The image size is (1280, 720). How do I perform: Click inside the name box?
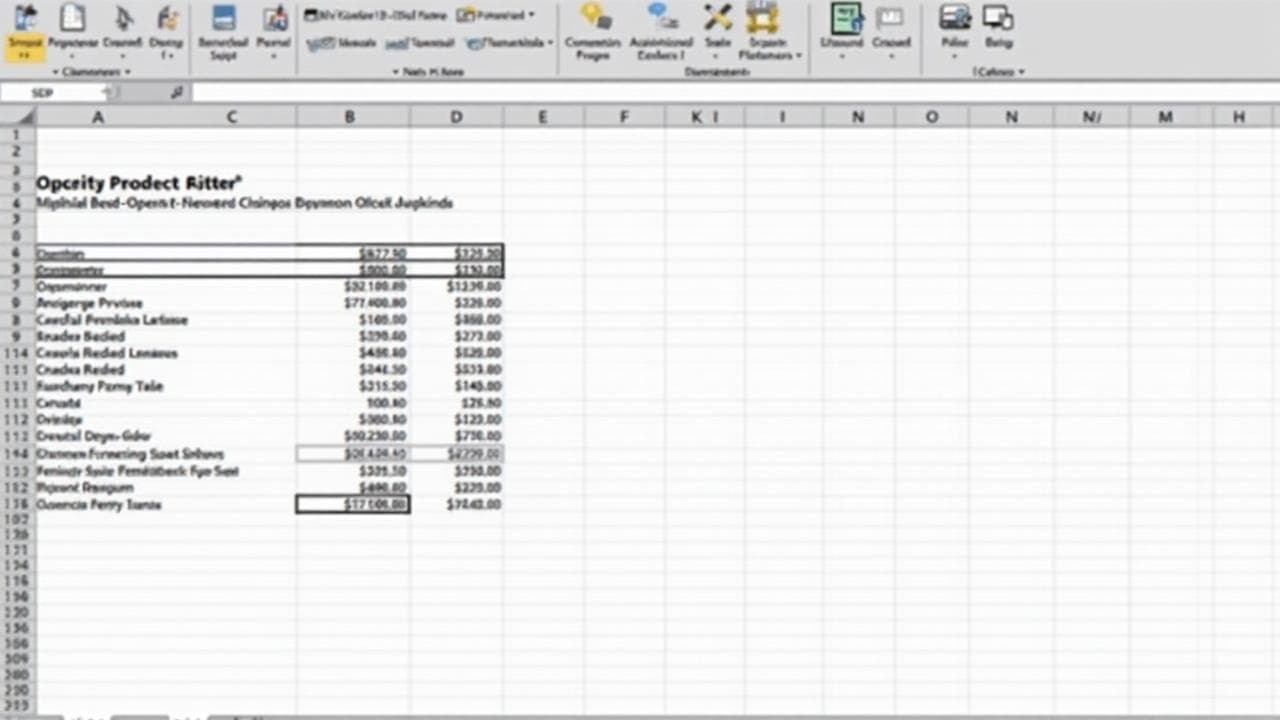(52, 92)
